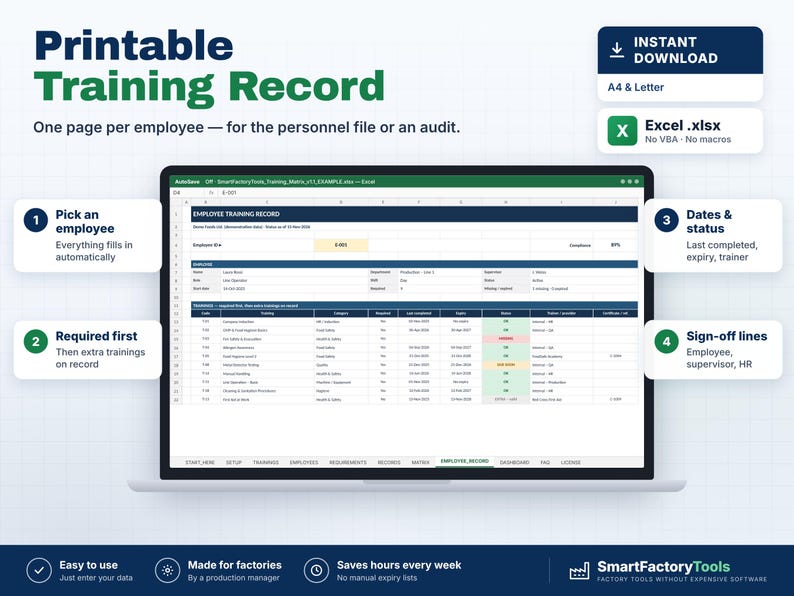Click the gear icon beside Made for factories
Image resolution: width=794 pixels, height=596 pixels.
click(x=168, y=571)
